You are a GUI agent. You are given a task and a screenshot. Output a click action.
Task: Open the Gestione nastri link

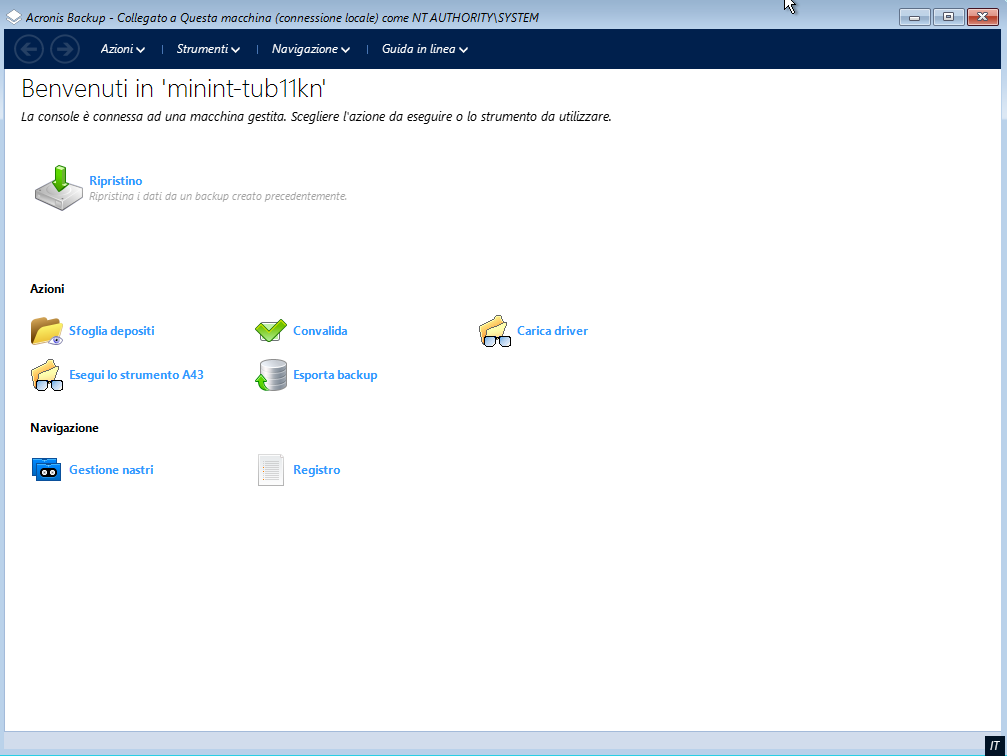(x=111, y=470)
